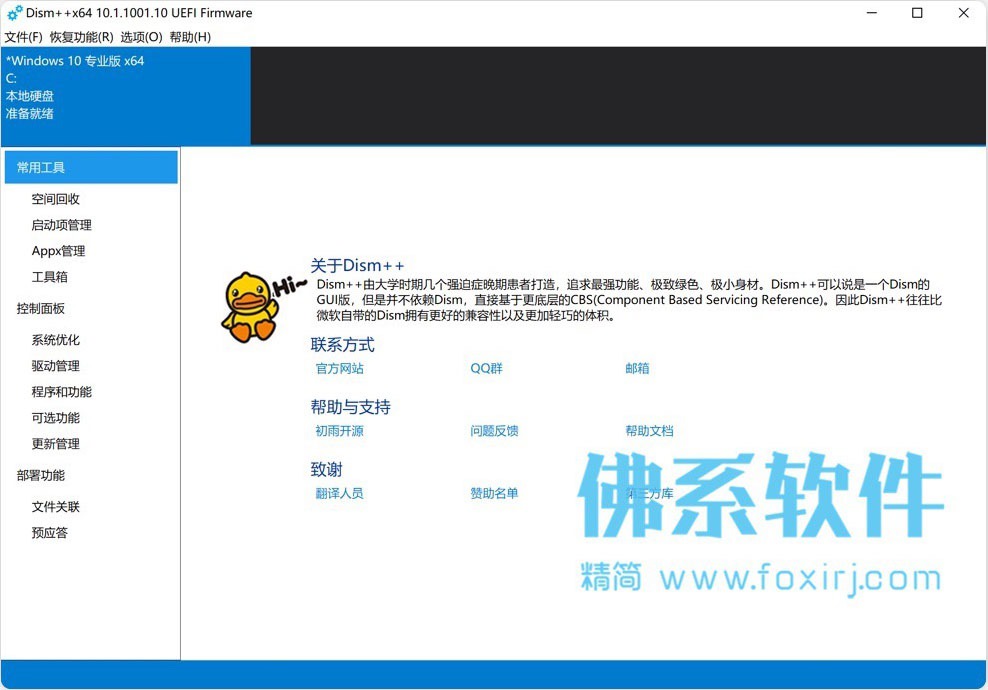The width and height of the screenshot is (988, 690).
Task: Open the 文件(F) menu
Action: pos(23,37)
